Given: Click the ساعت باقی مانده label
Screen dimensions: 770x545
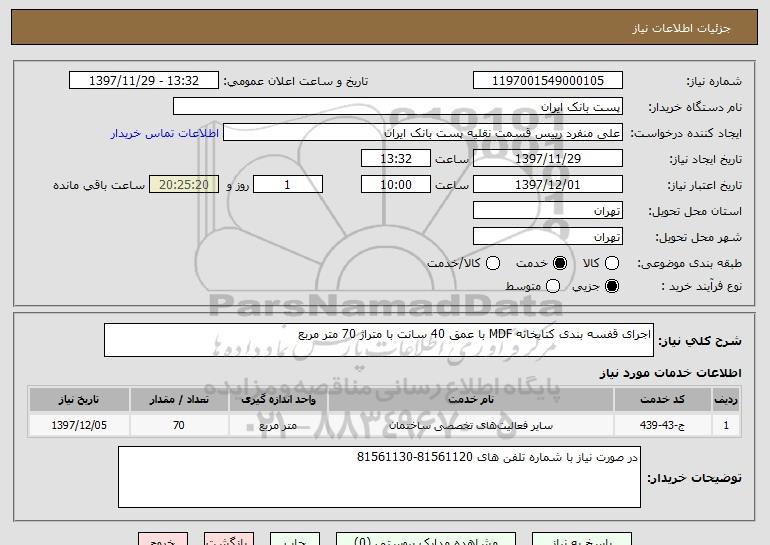Looking at the screenshot, I should [x=99, y=185].
